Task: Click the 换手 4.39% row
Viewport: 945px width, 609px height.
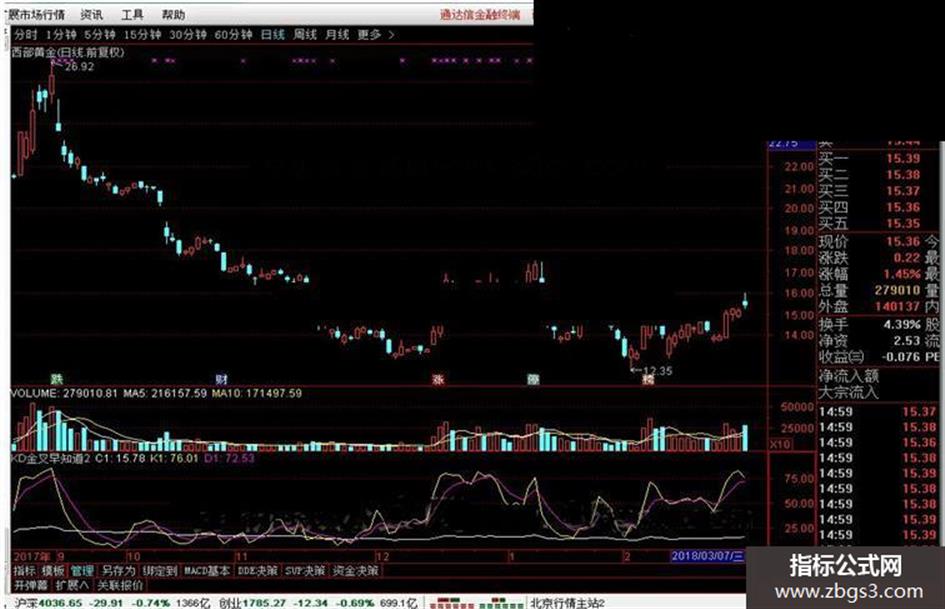Action: pos(870,324)
